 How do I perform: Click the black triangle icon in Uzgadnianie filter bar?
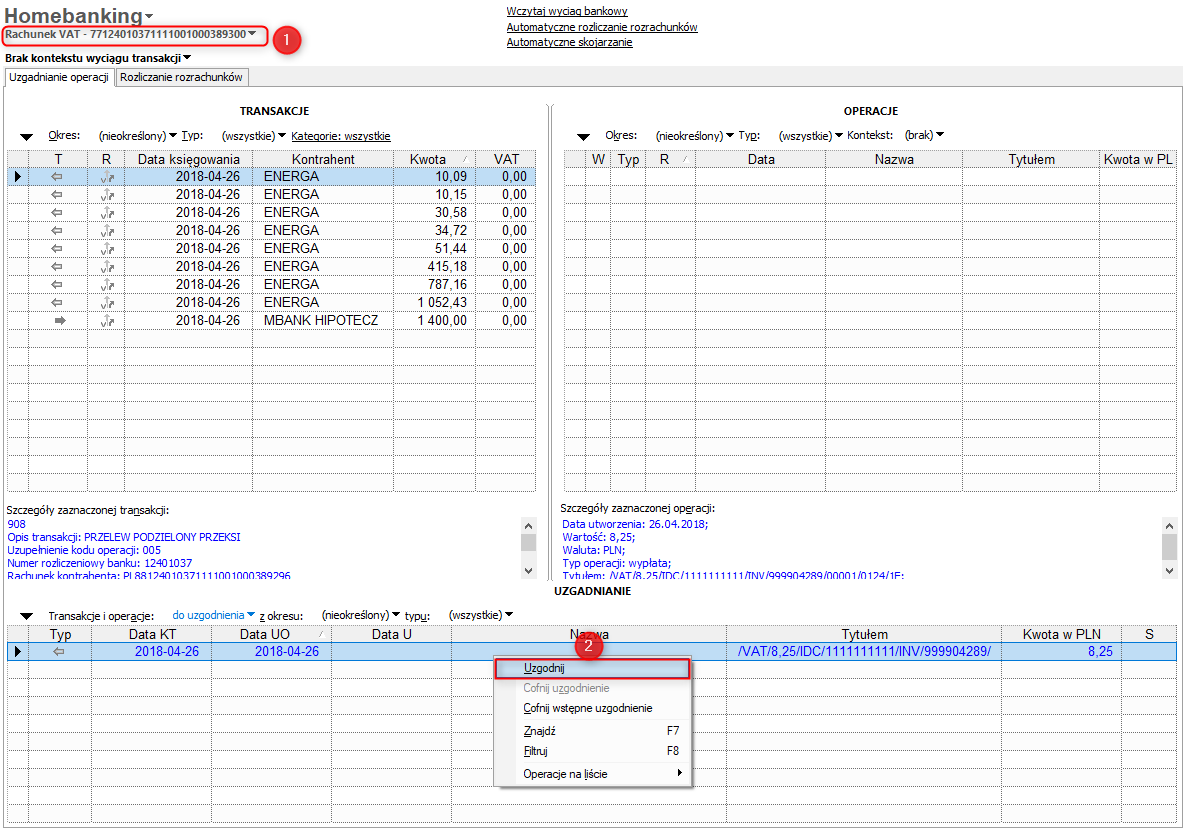[26, 616]
